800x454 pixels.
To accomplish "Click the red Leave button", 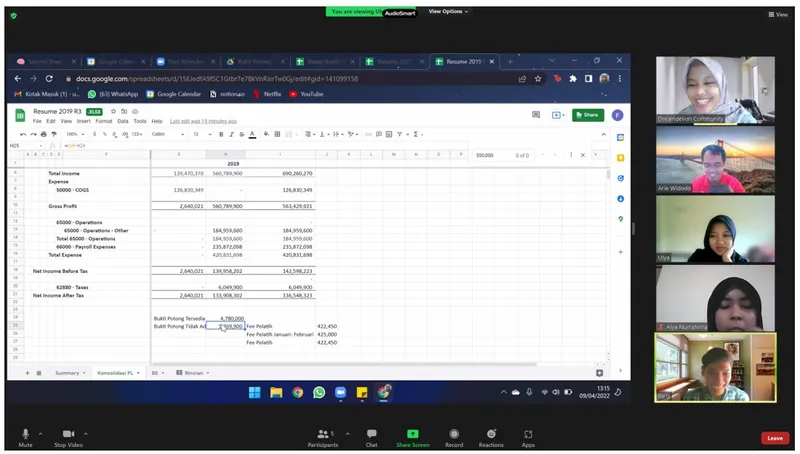I will pyautogui.click(x=773, y=438).
